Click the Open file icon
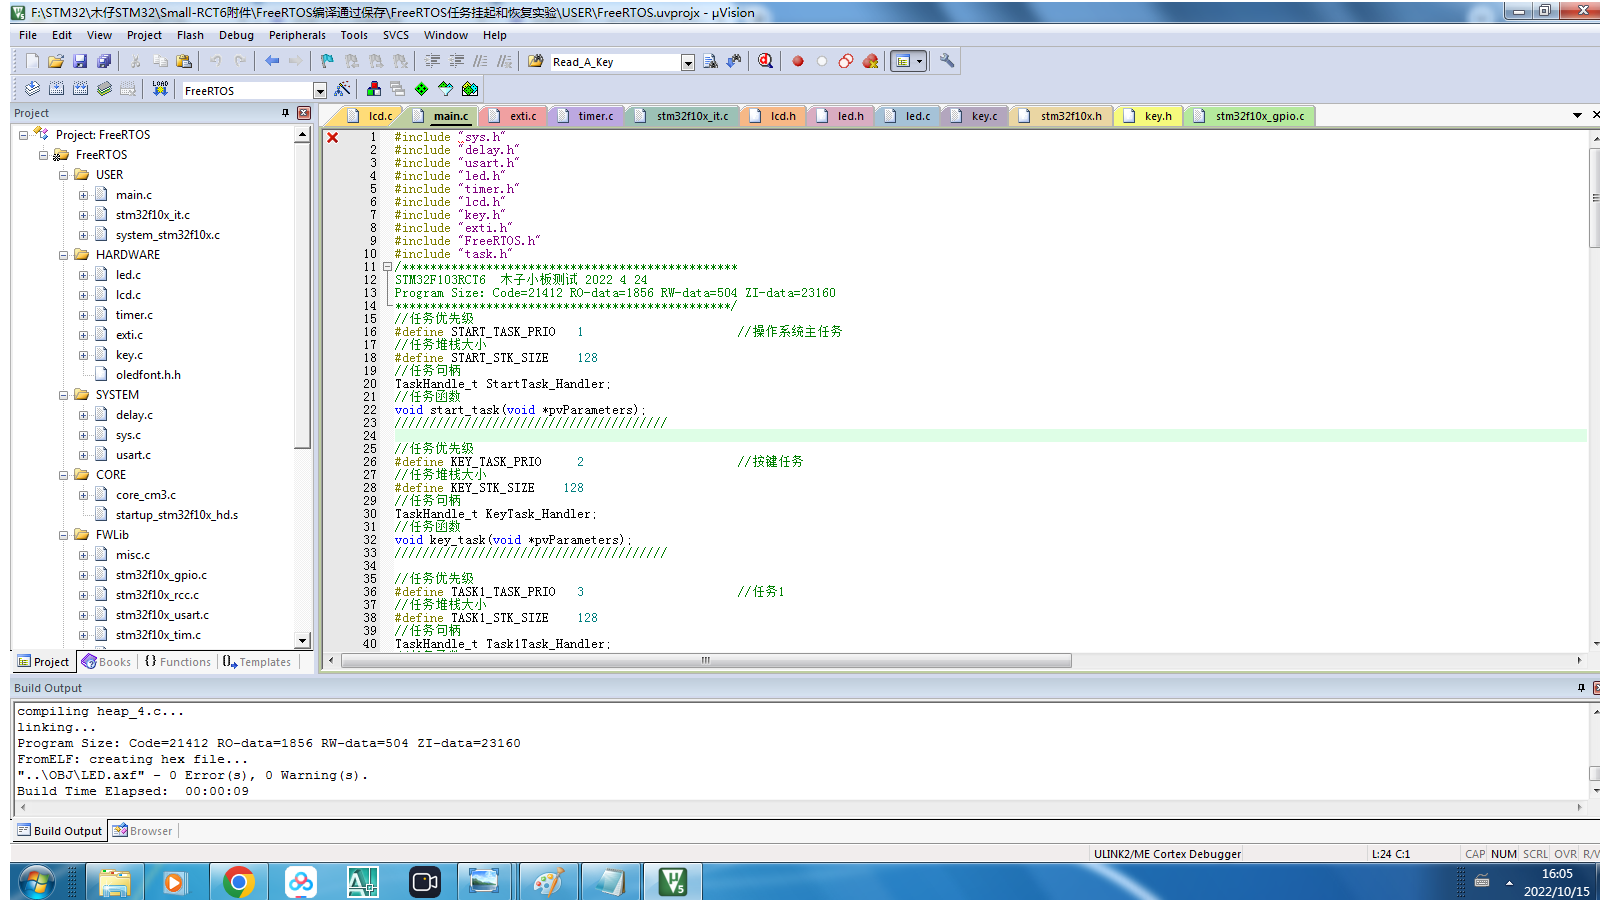 point(56,61)
